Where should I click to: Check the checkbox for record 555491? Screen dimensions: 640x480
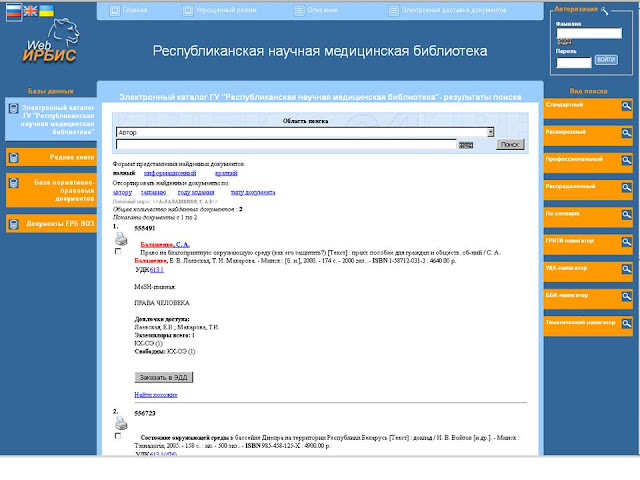coord(118,251)
